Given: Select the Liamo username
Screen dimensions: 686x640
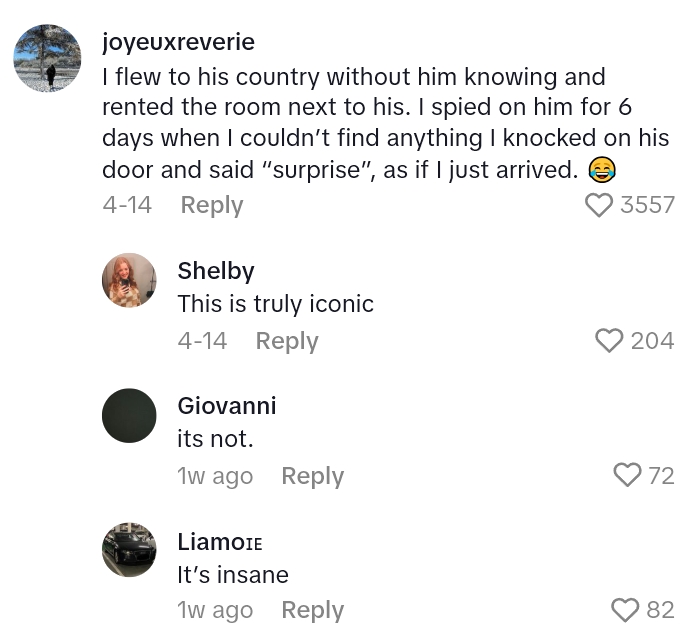Looking at the screenshot, I should pos(220,541).
